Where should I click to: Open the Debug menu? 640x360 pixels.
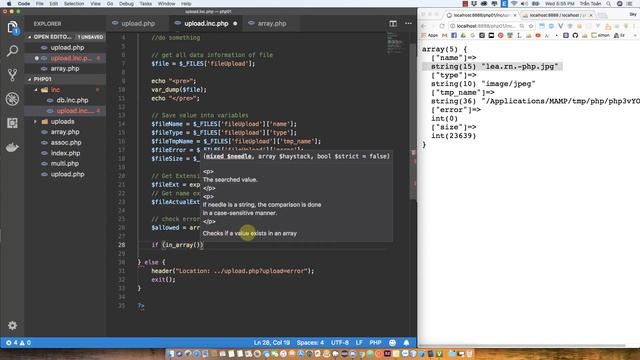click(x=126, y=3)
